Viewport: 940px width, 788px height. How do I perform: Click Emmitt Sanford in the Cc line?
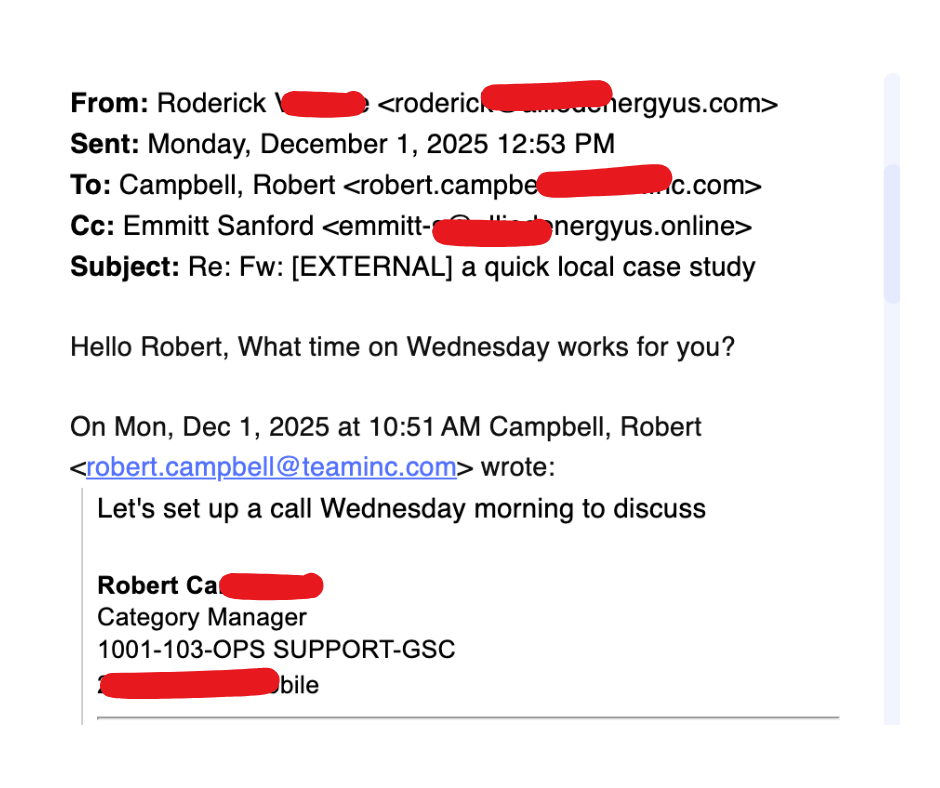(218, 226)
